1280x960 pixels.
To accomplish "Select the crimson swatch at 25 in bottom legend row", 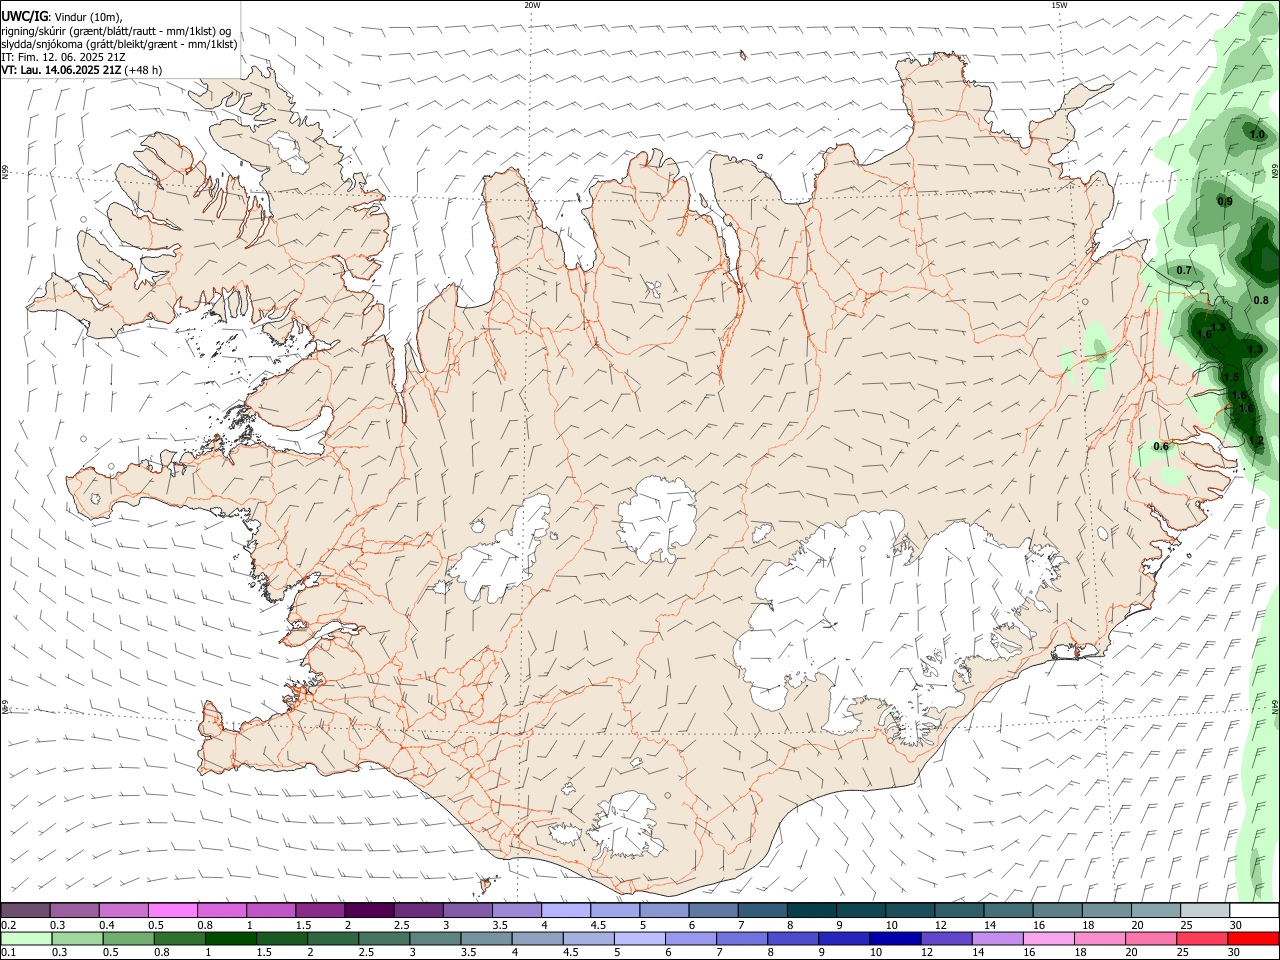I will pyautogui.click(x=1202, y=939).
